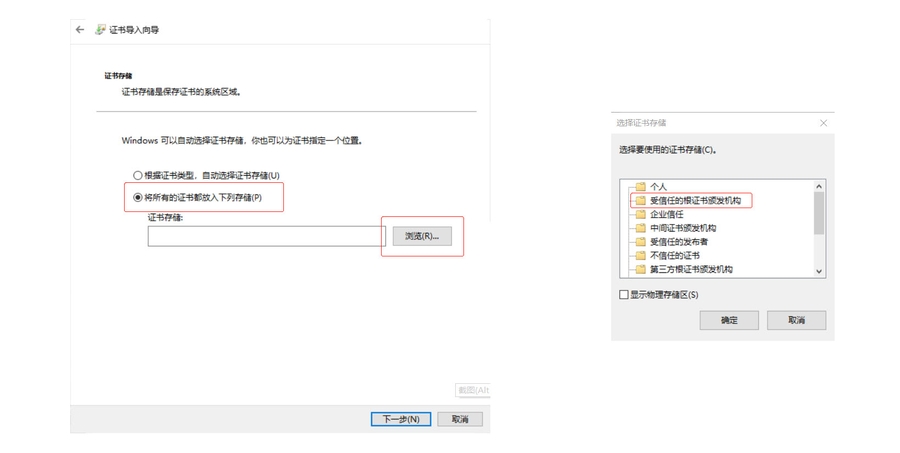Click the 第三方根证书颁发机构 folder icon
This screenshot has height=453, width=900.
point(640,269)
